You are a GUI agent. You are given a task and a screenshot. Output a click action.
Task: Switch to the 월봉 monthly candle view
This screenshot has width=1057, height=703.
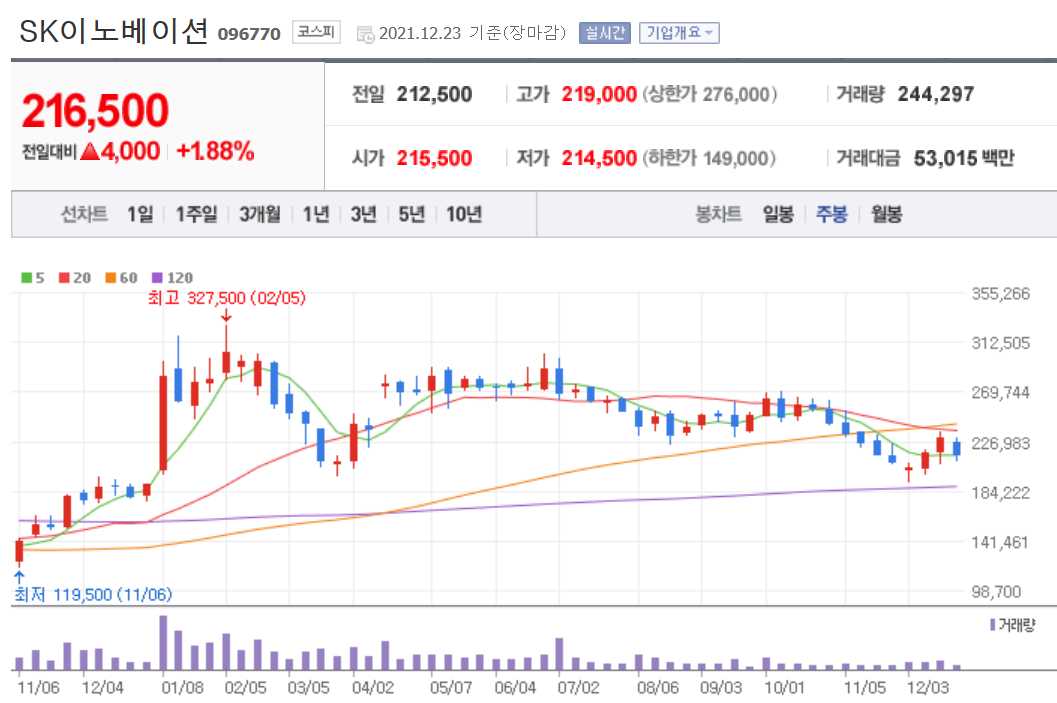[x=885, y=214]
